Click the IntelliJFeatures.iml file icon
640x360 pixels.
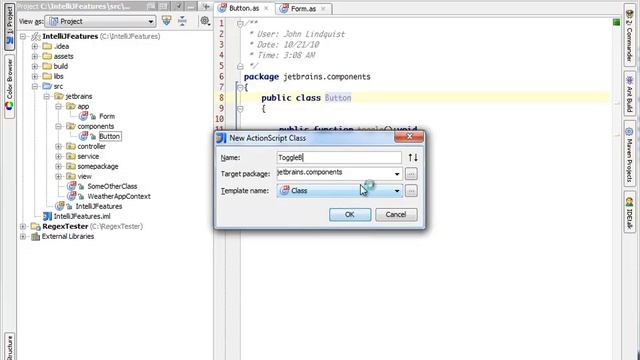(x=47, y=216)
